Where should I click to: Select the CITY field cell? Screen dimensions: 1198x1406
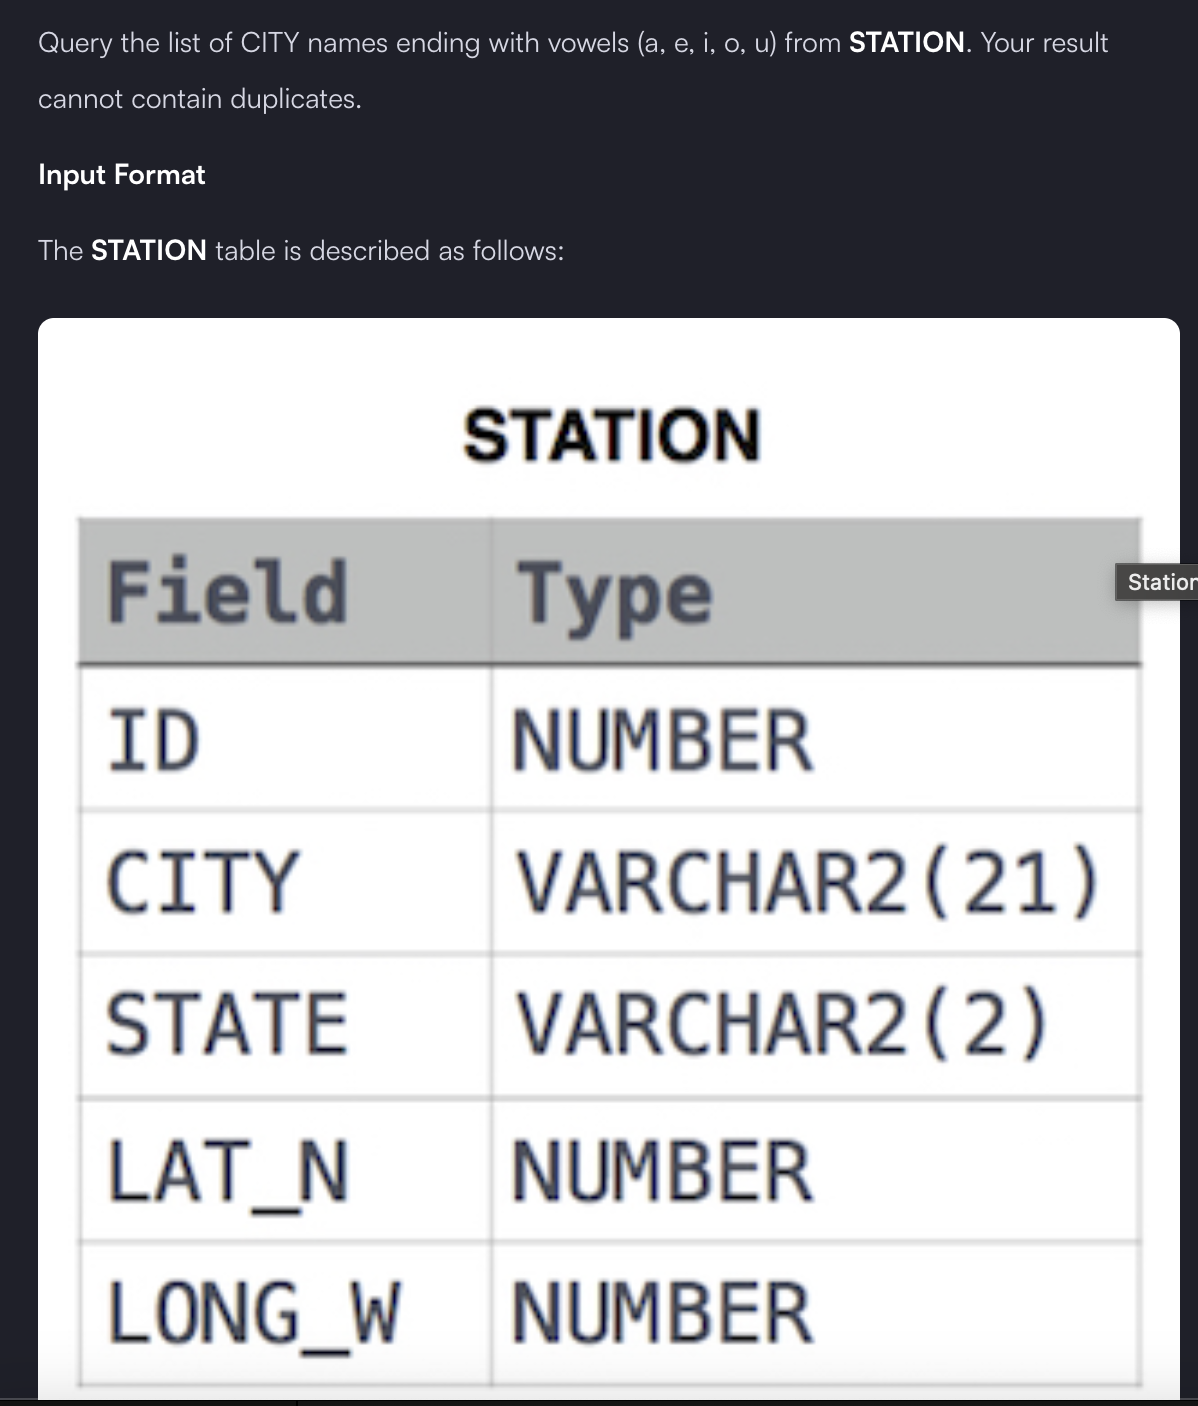click(285, 882)
